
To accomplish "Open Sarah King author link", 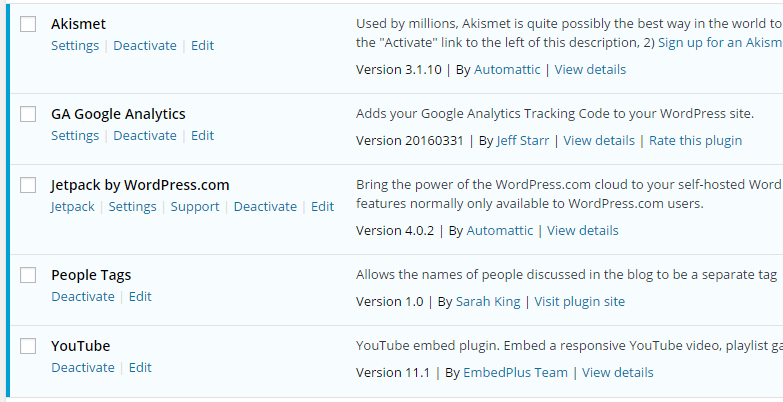I will tap(488, 302).
